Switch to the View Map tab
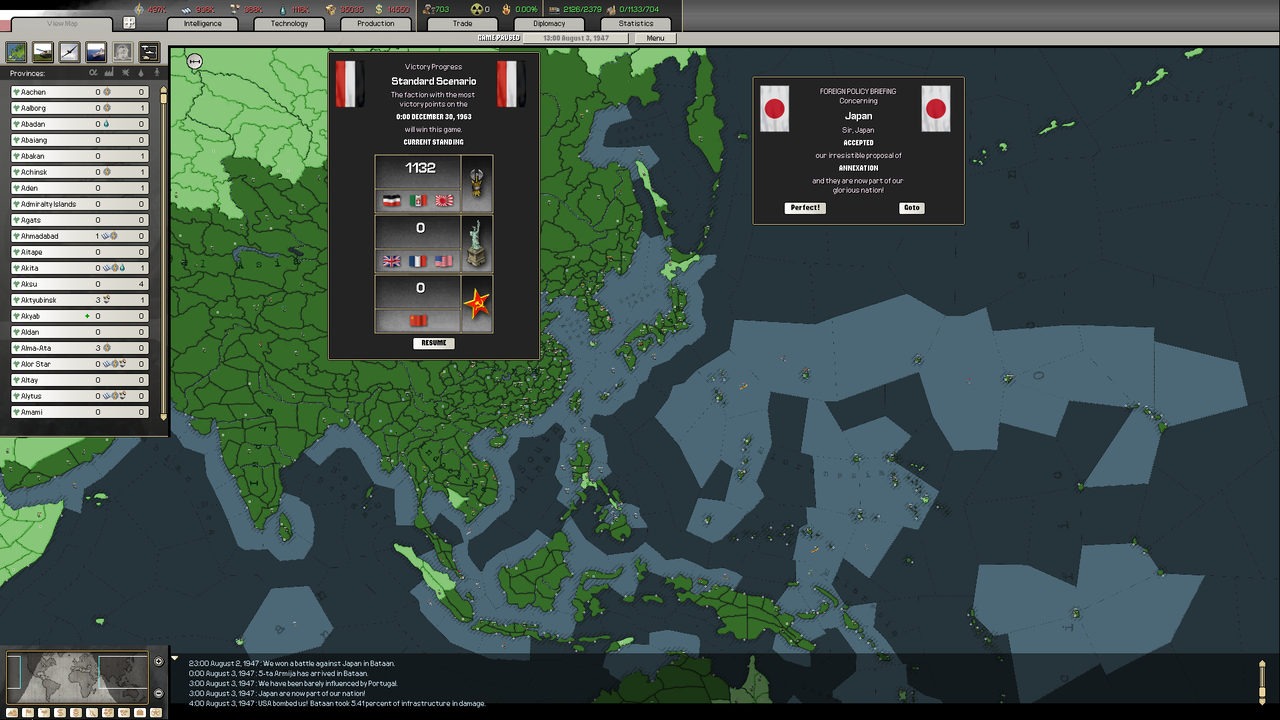This screenshot has width=1280, height=720. tap(62, 23)
